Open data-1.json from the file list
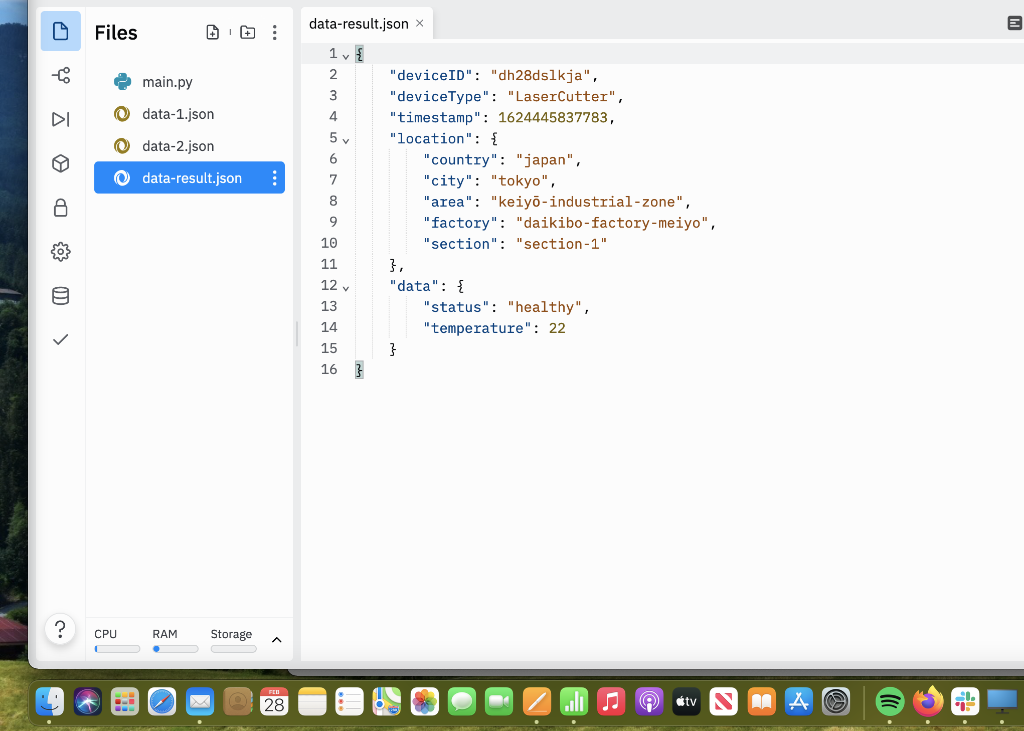1024x731 pixels. tap(178, 113)
